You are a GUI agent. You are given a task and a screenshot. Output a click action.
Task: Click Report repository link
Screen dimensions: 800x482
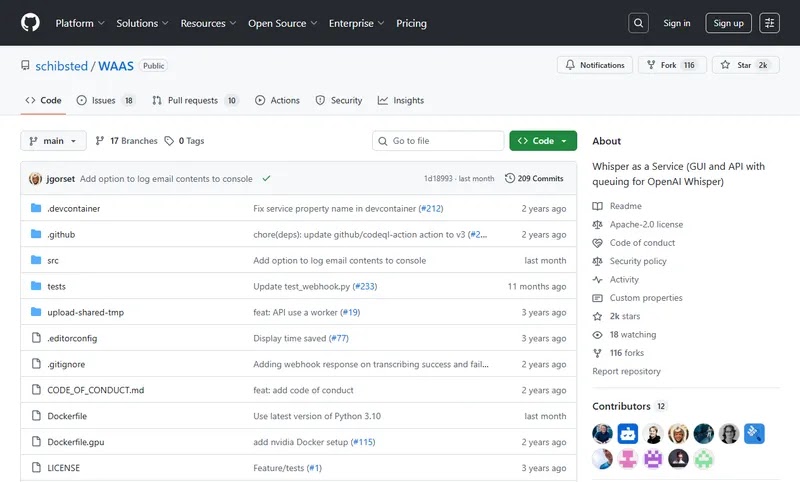(626, 371)
